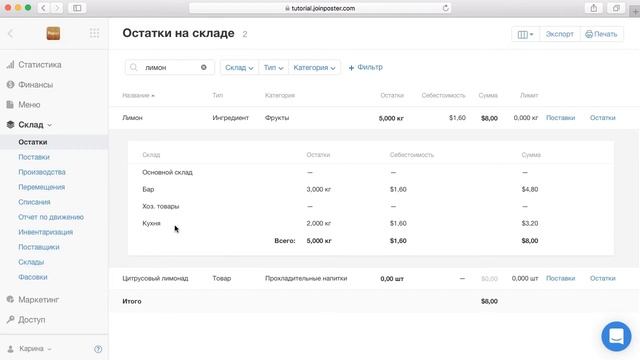The height and width of the screenshot is (360, 640).
Task: Open Перемещения page
Action: tap(42, 187)
